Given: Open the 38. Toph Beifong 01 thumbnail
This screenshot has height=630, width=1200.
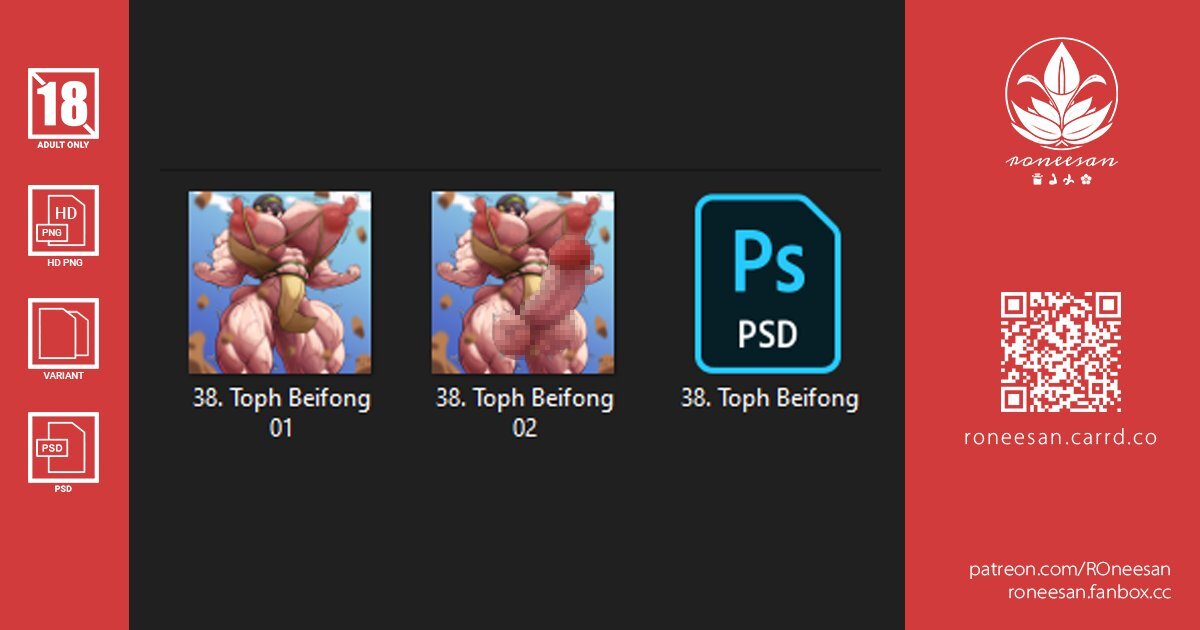Looking at the screenshot, I should click(280, 283).
